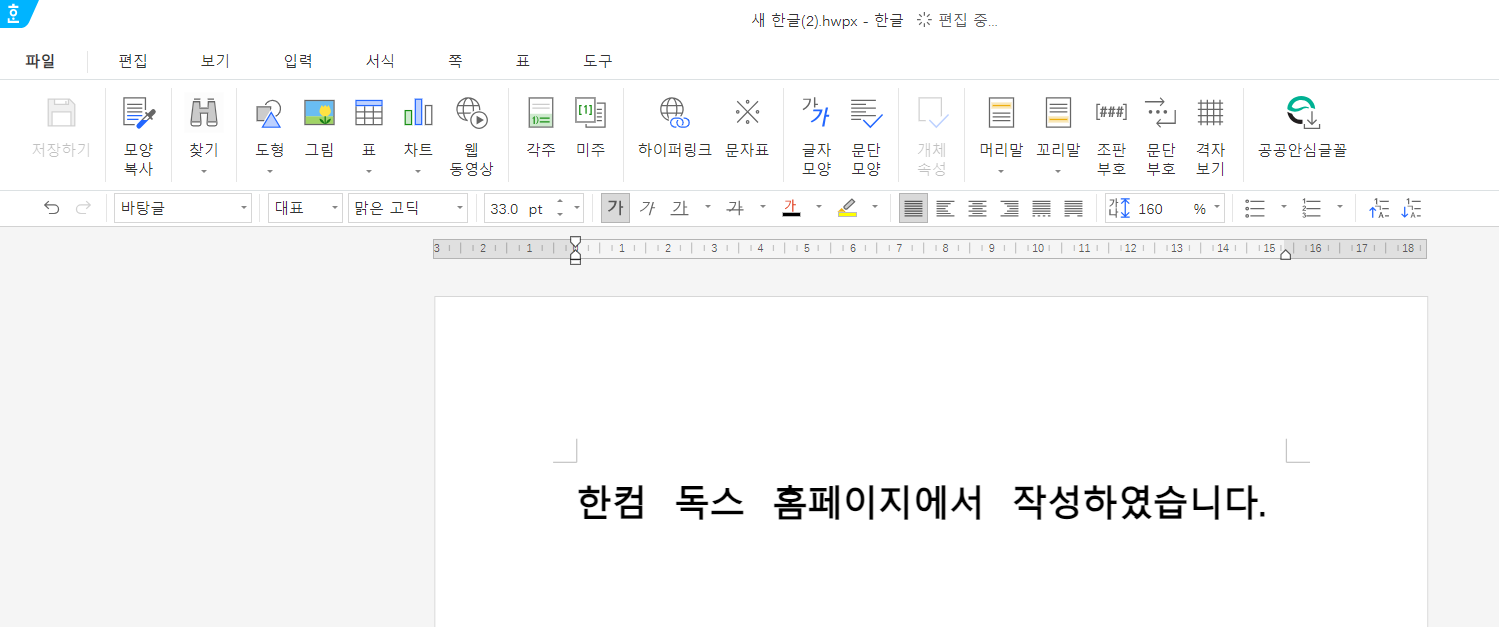Viewport: 1499px width, 627px height.
Task: Click the font size 33.0 pt field
Action: (518, 209)
